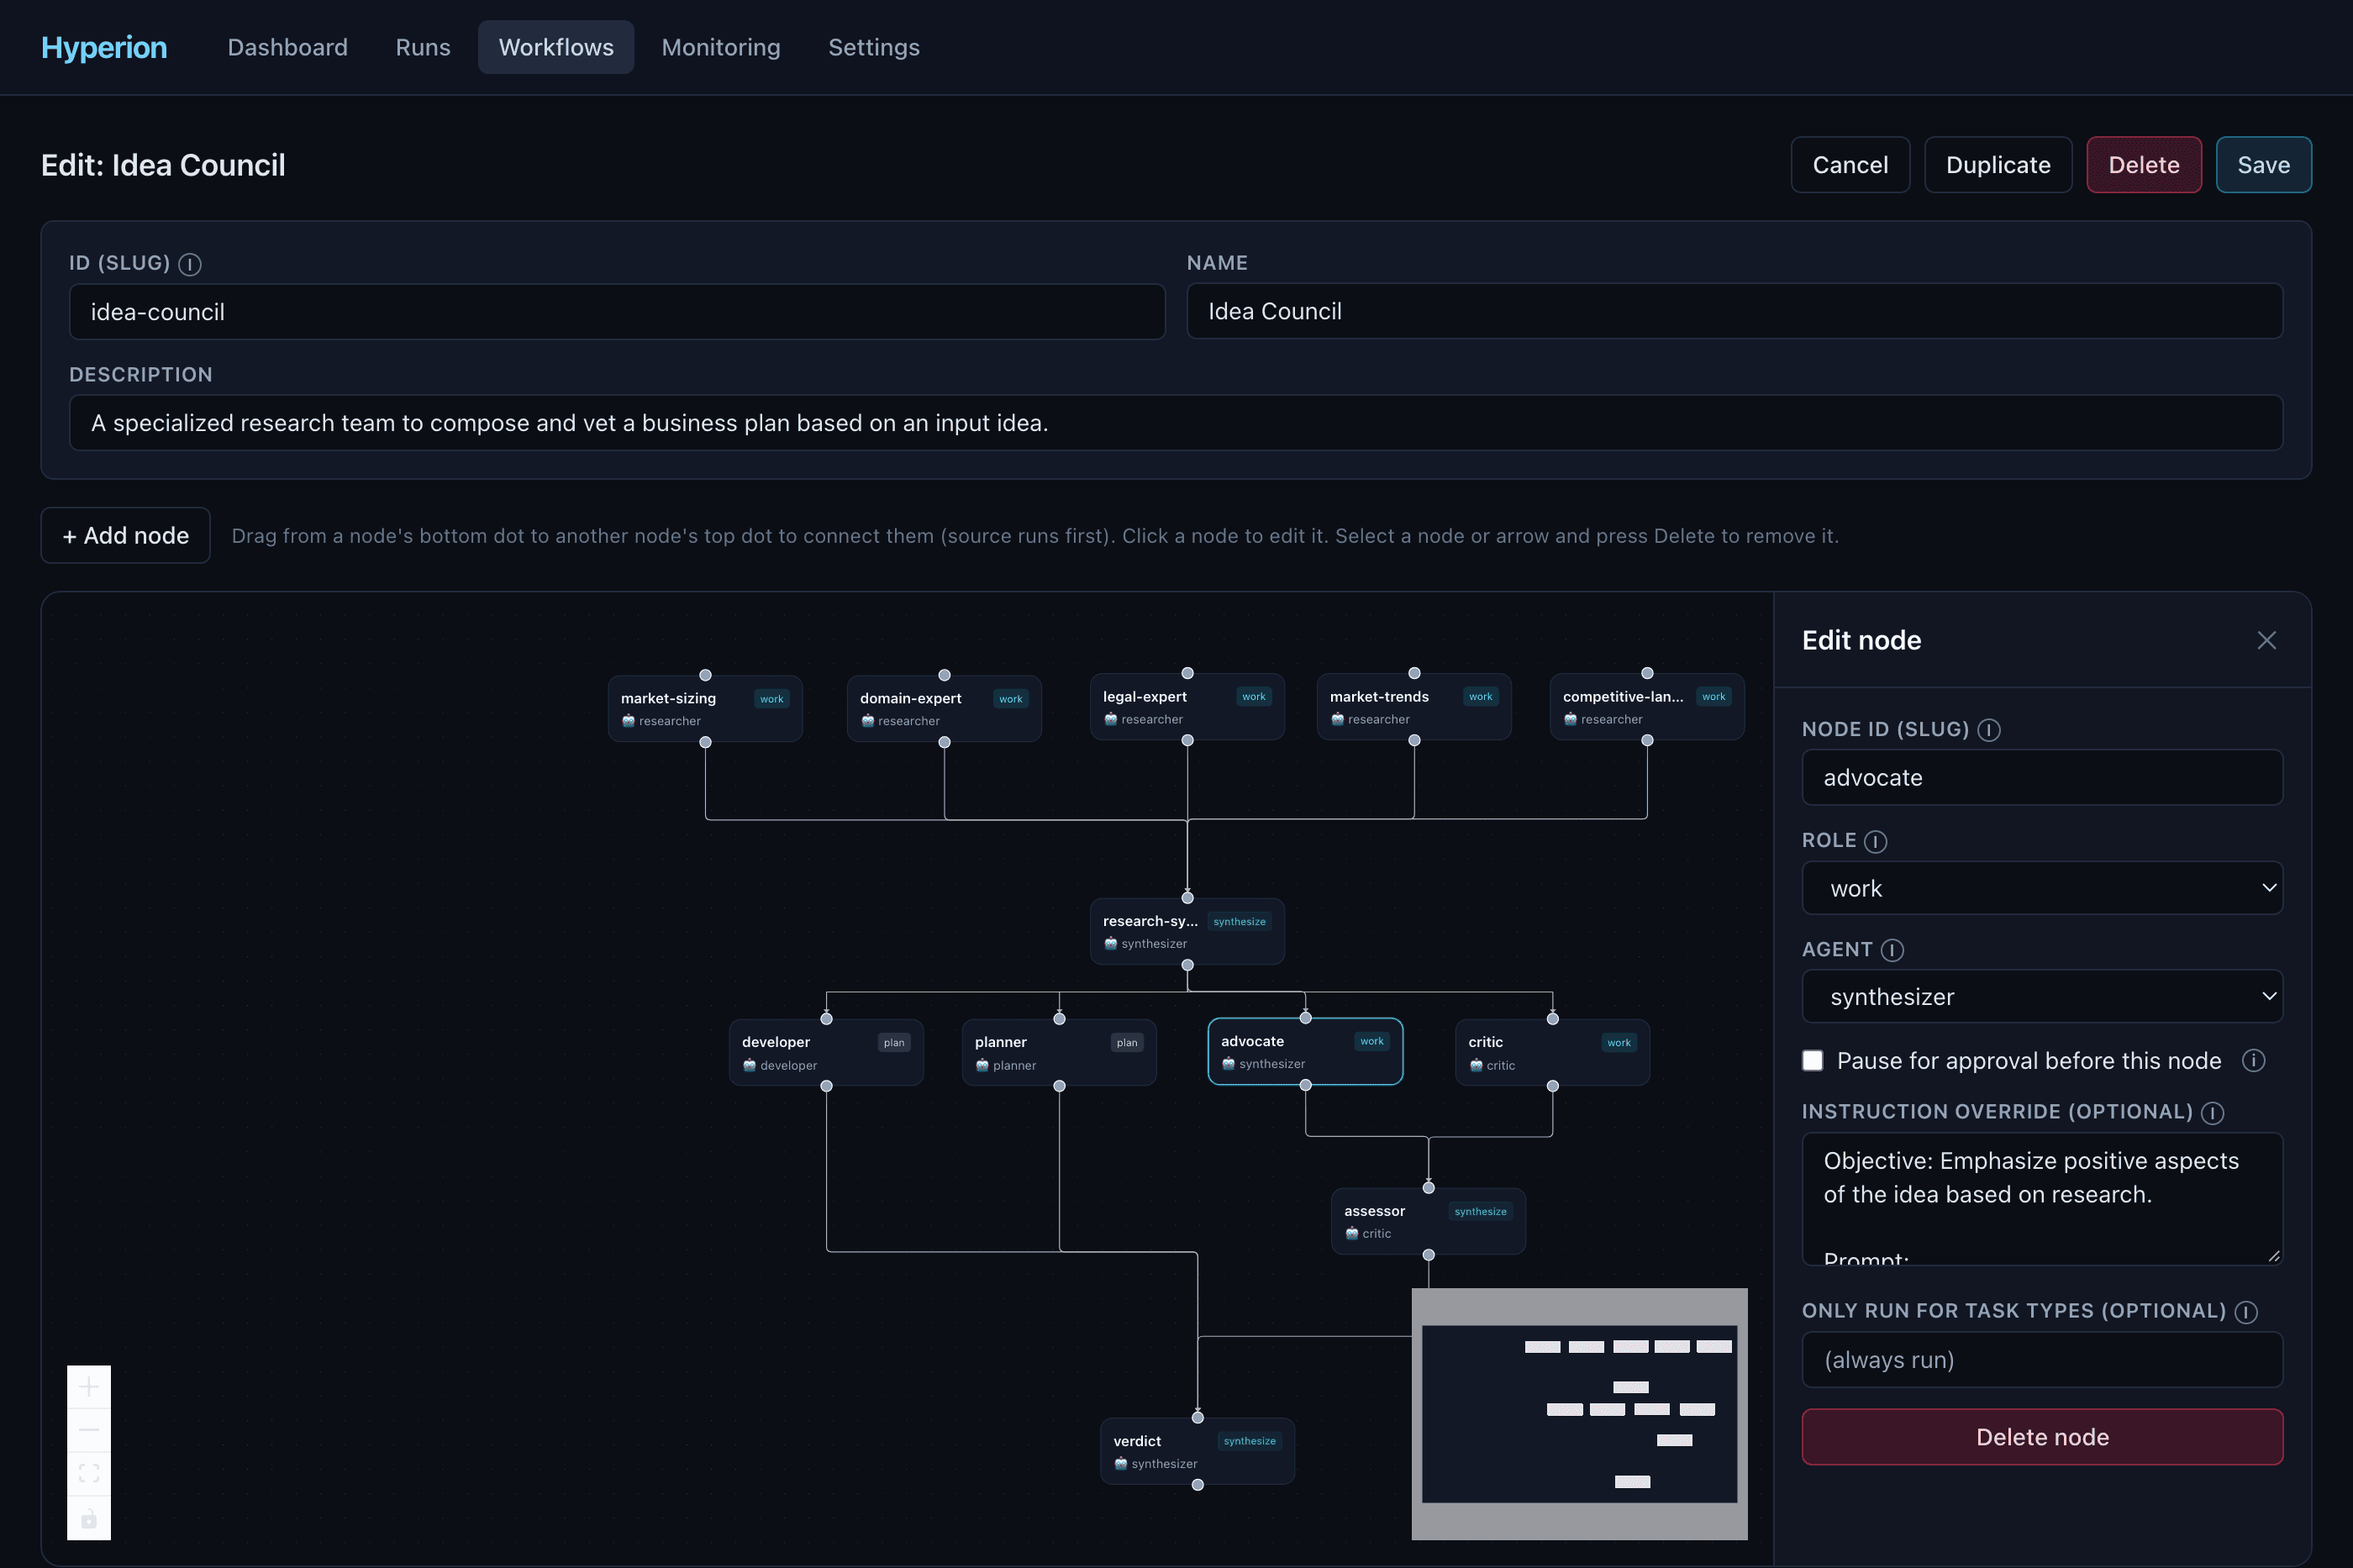
Task: Open the ROLE dropdown showing work
Action: [2042, 888]
